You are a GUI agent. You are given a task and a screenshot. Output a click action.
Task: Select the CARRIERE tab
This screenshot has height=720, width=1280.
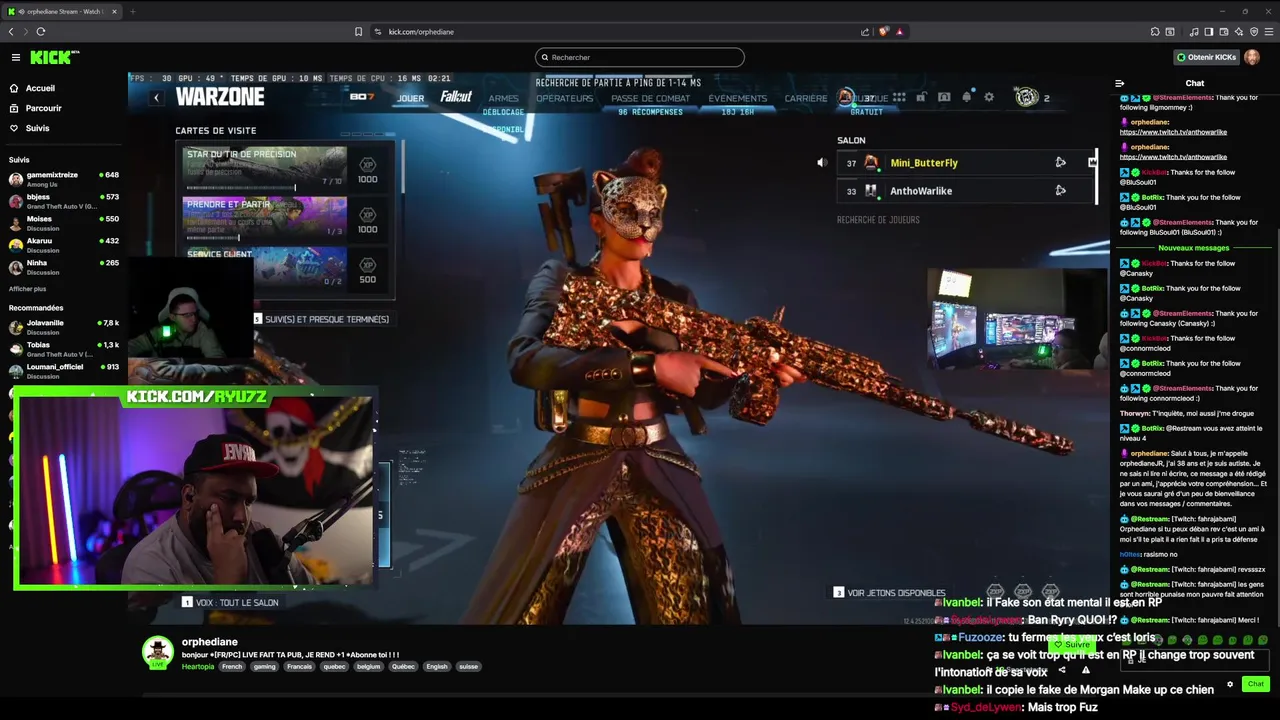[806, 98]
